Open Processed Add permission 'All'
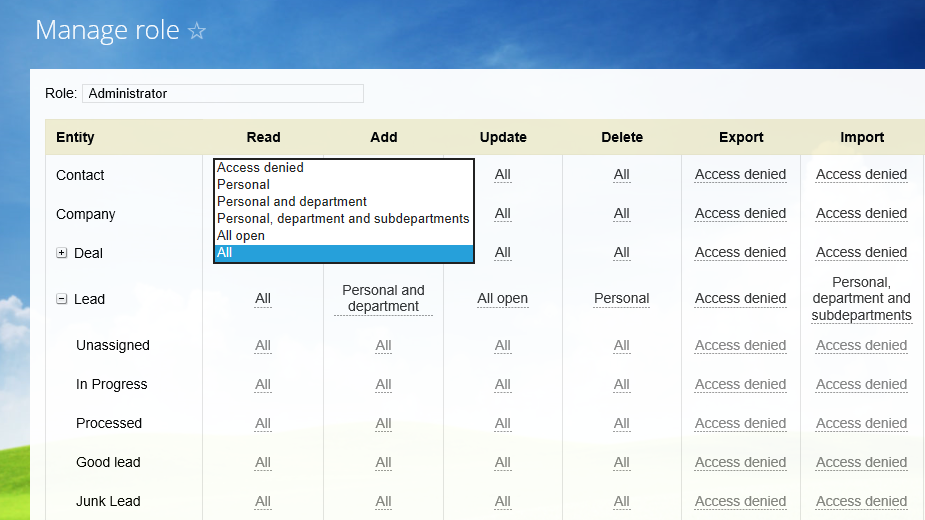This screenshot has width=925, height=520. pos(383,423)
